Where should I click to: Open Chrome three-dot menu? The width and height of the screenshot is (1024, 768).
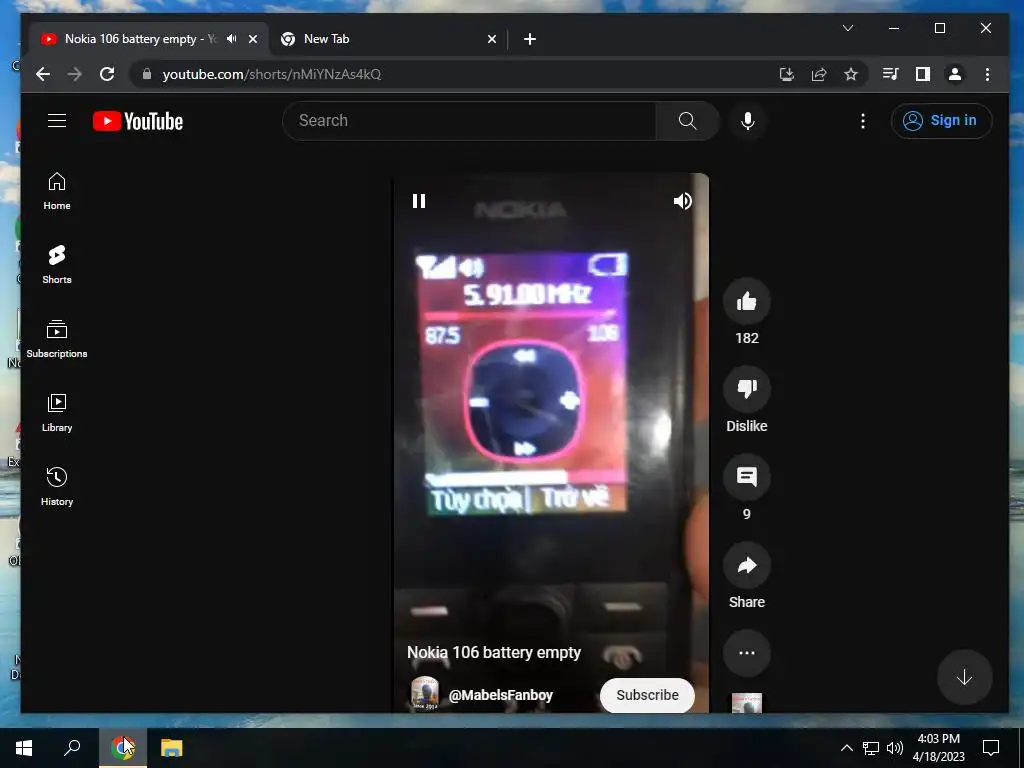[987, 74]
